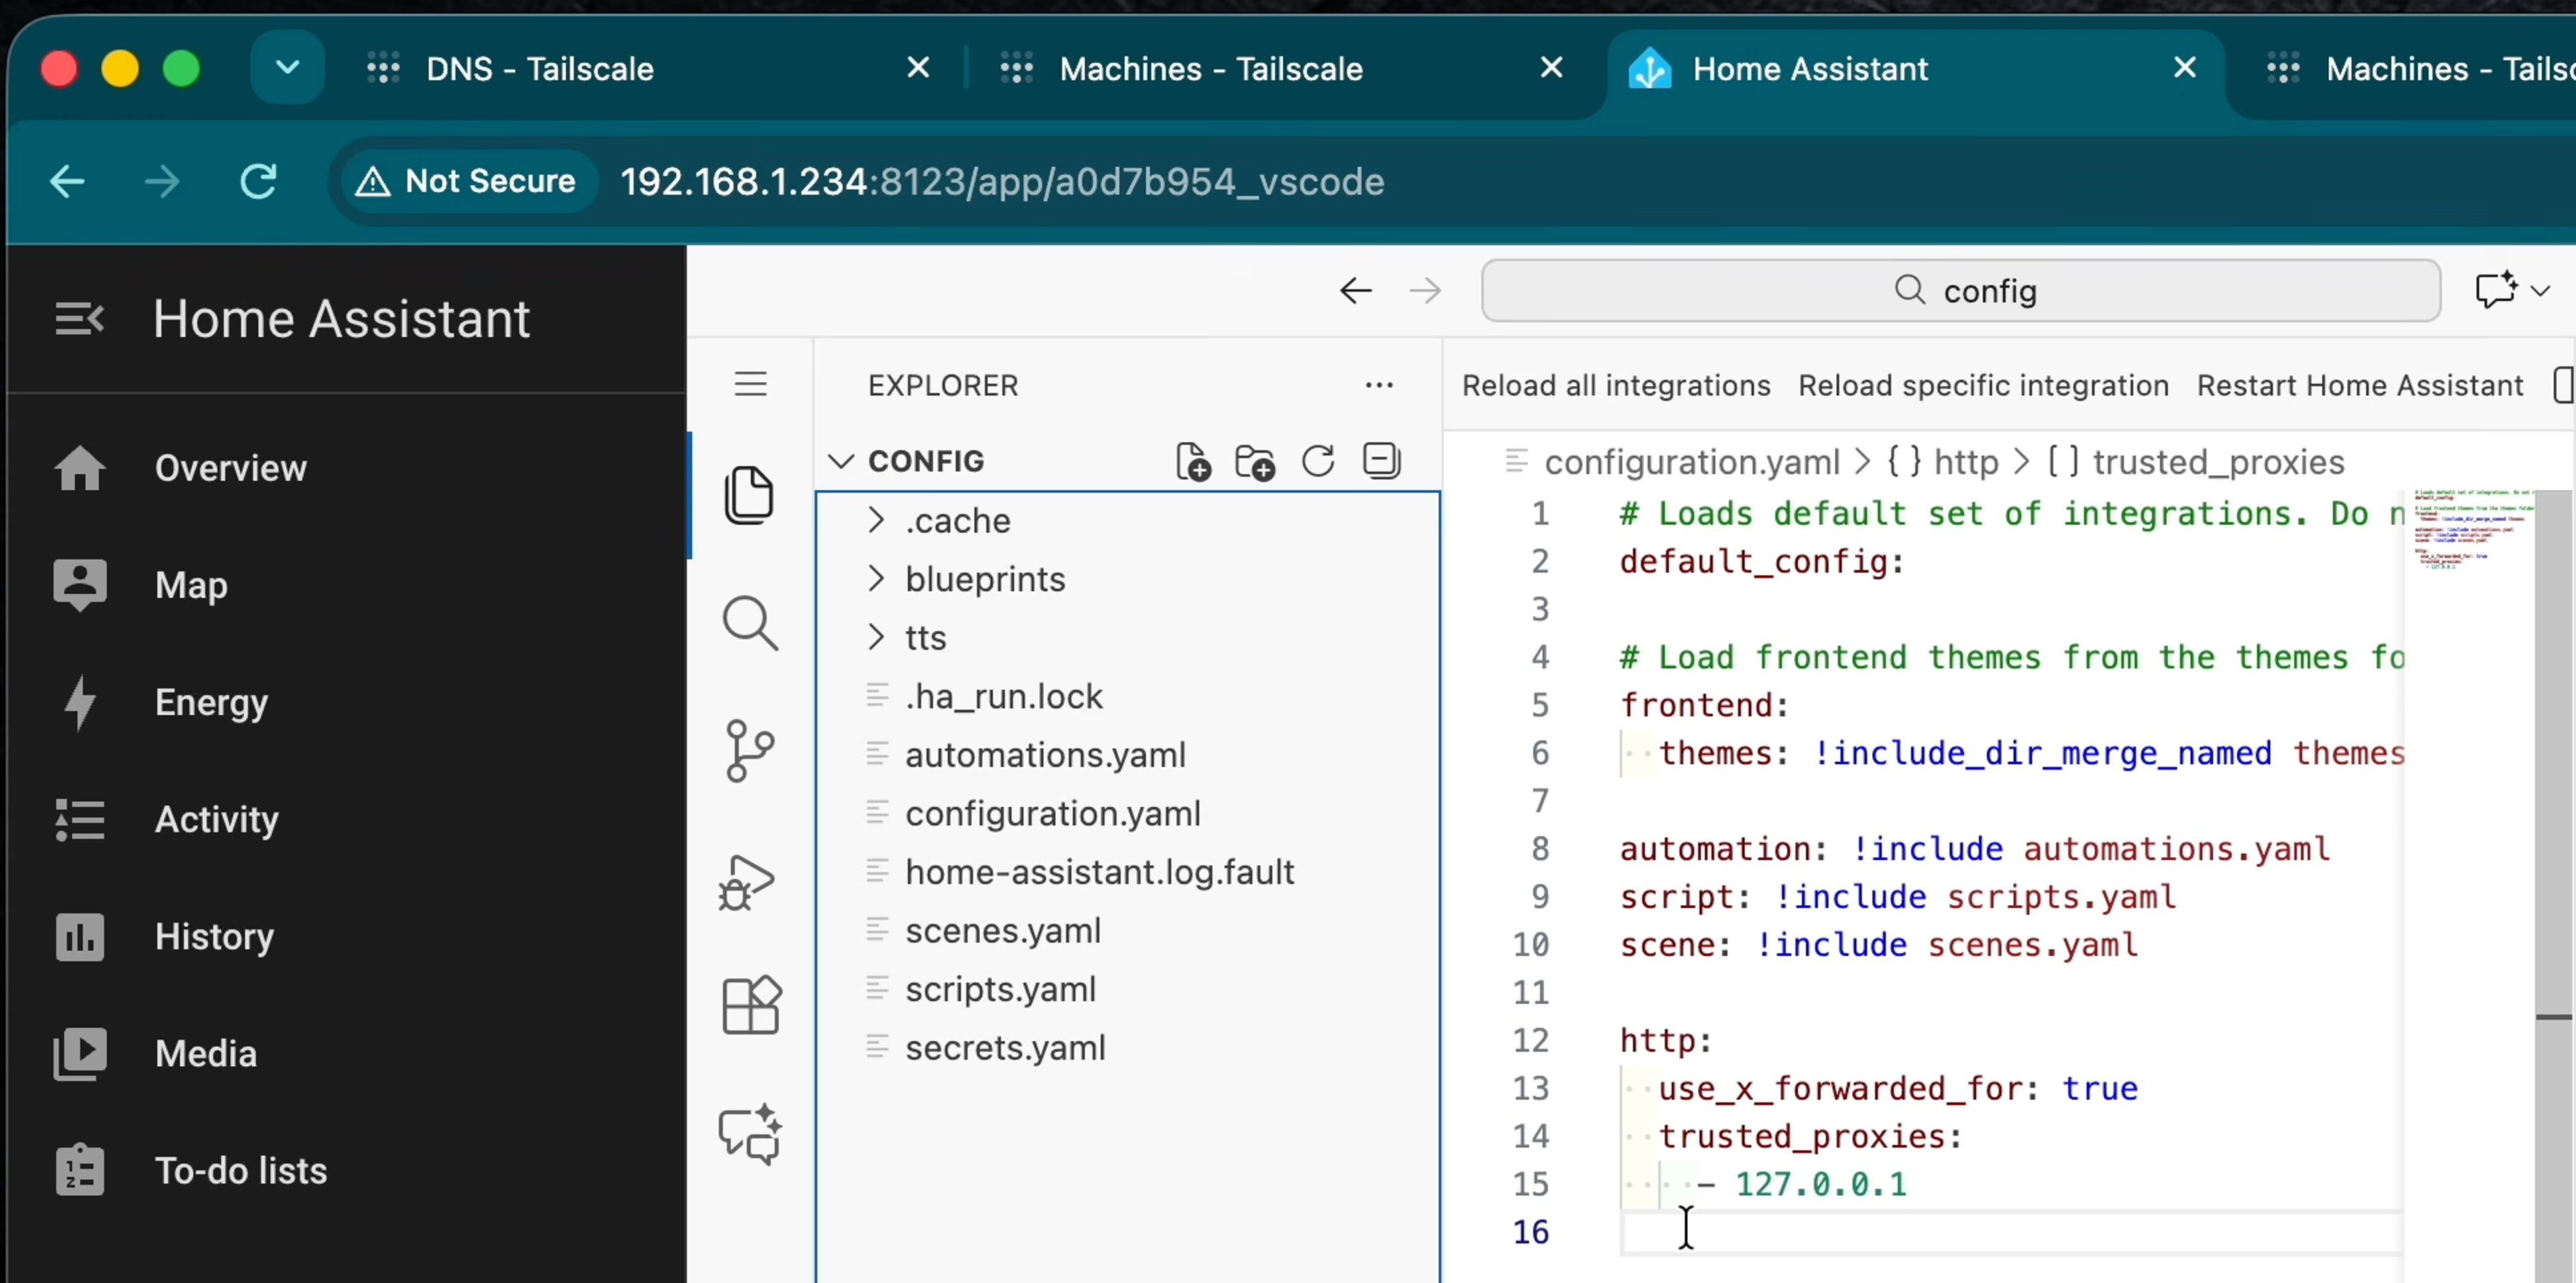Click Restart Home Assistant
Viewport: 2576px width, 1283px height.
[x=2360, y=386]
